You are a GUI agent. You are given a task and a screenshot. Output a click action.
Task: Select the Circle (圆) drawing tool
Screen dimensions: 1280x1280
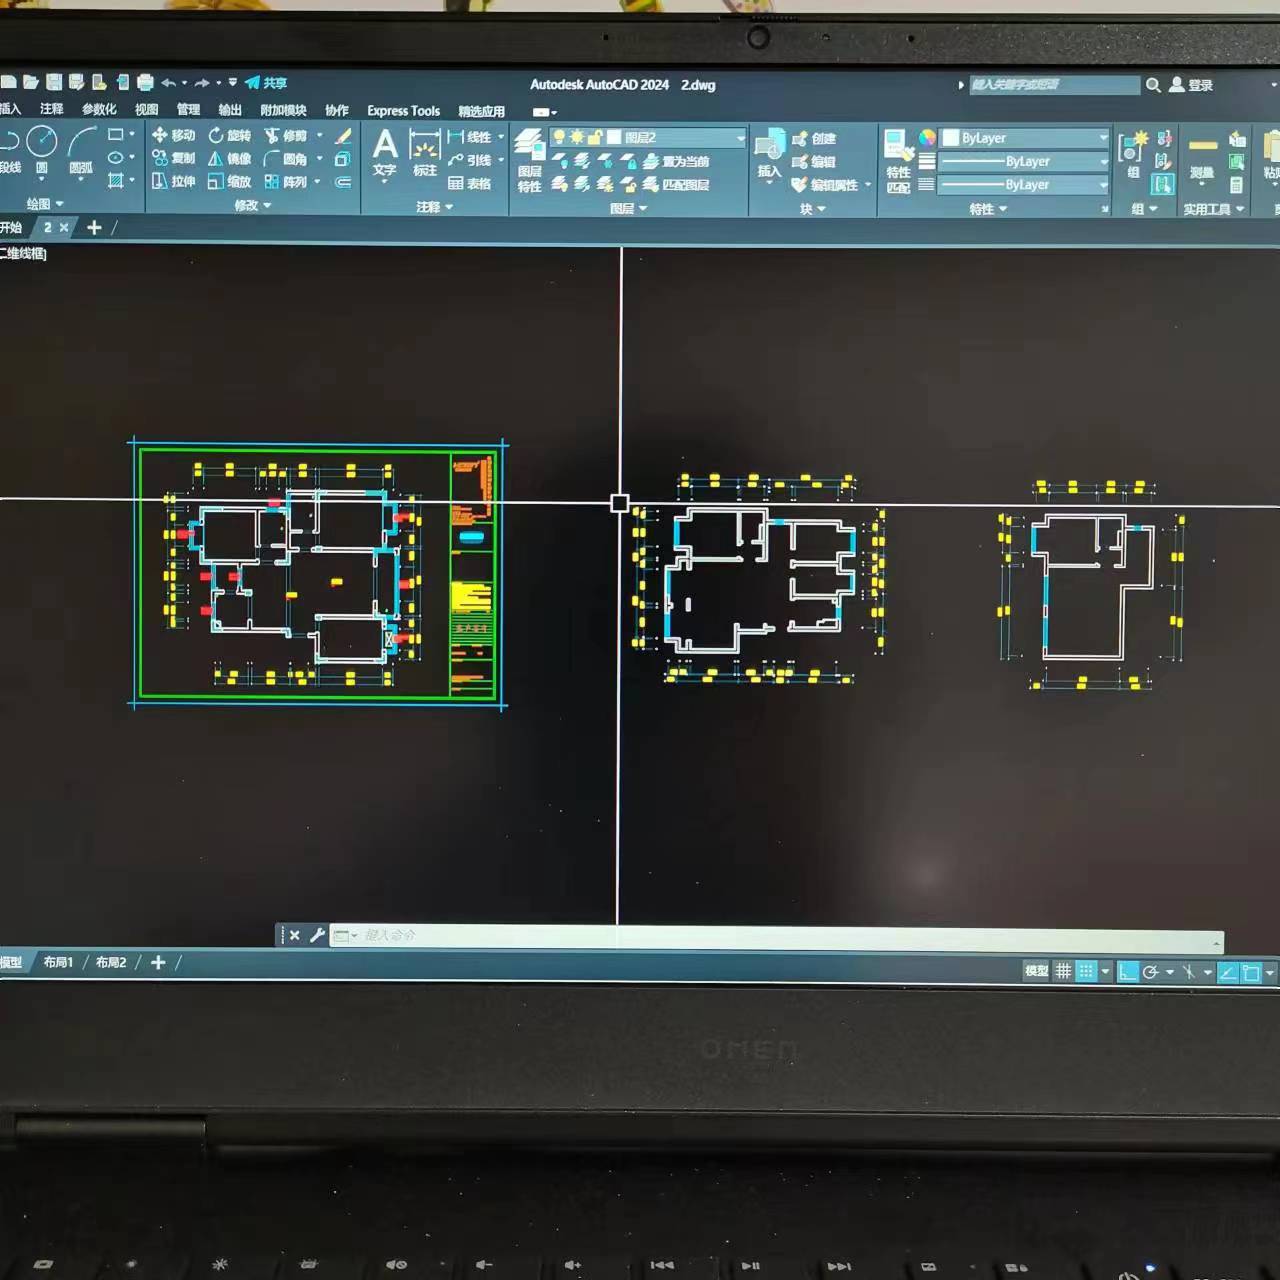41,143
